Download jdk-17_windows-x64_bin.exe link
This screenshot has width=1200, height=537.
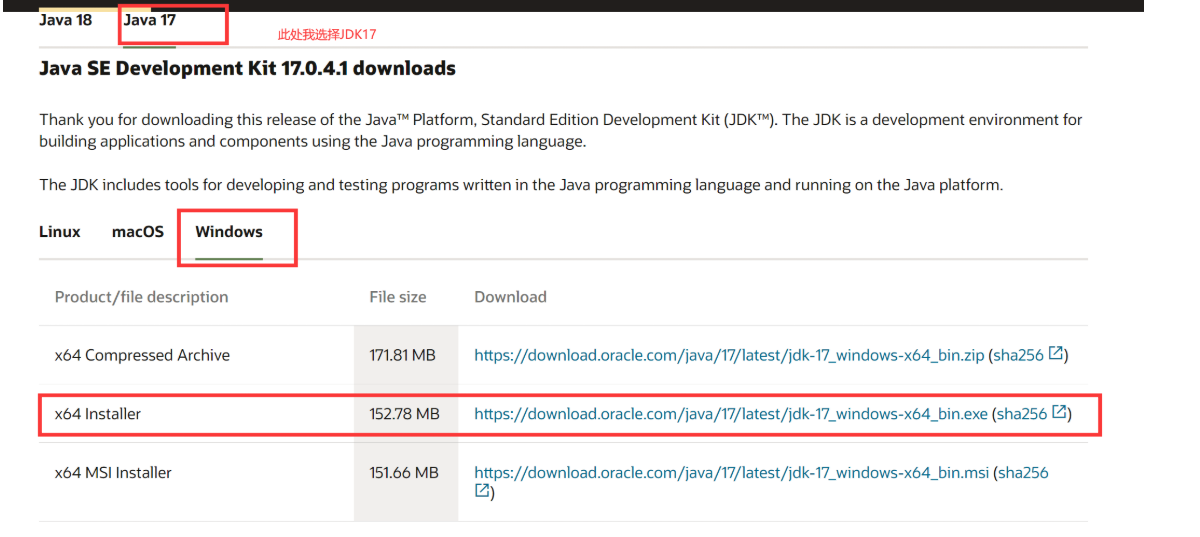click(731, 414)
